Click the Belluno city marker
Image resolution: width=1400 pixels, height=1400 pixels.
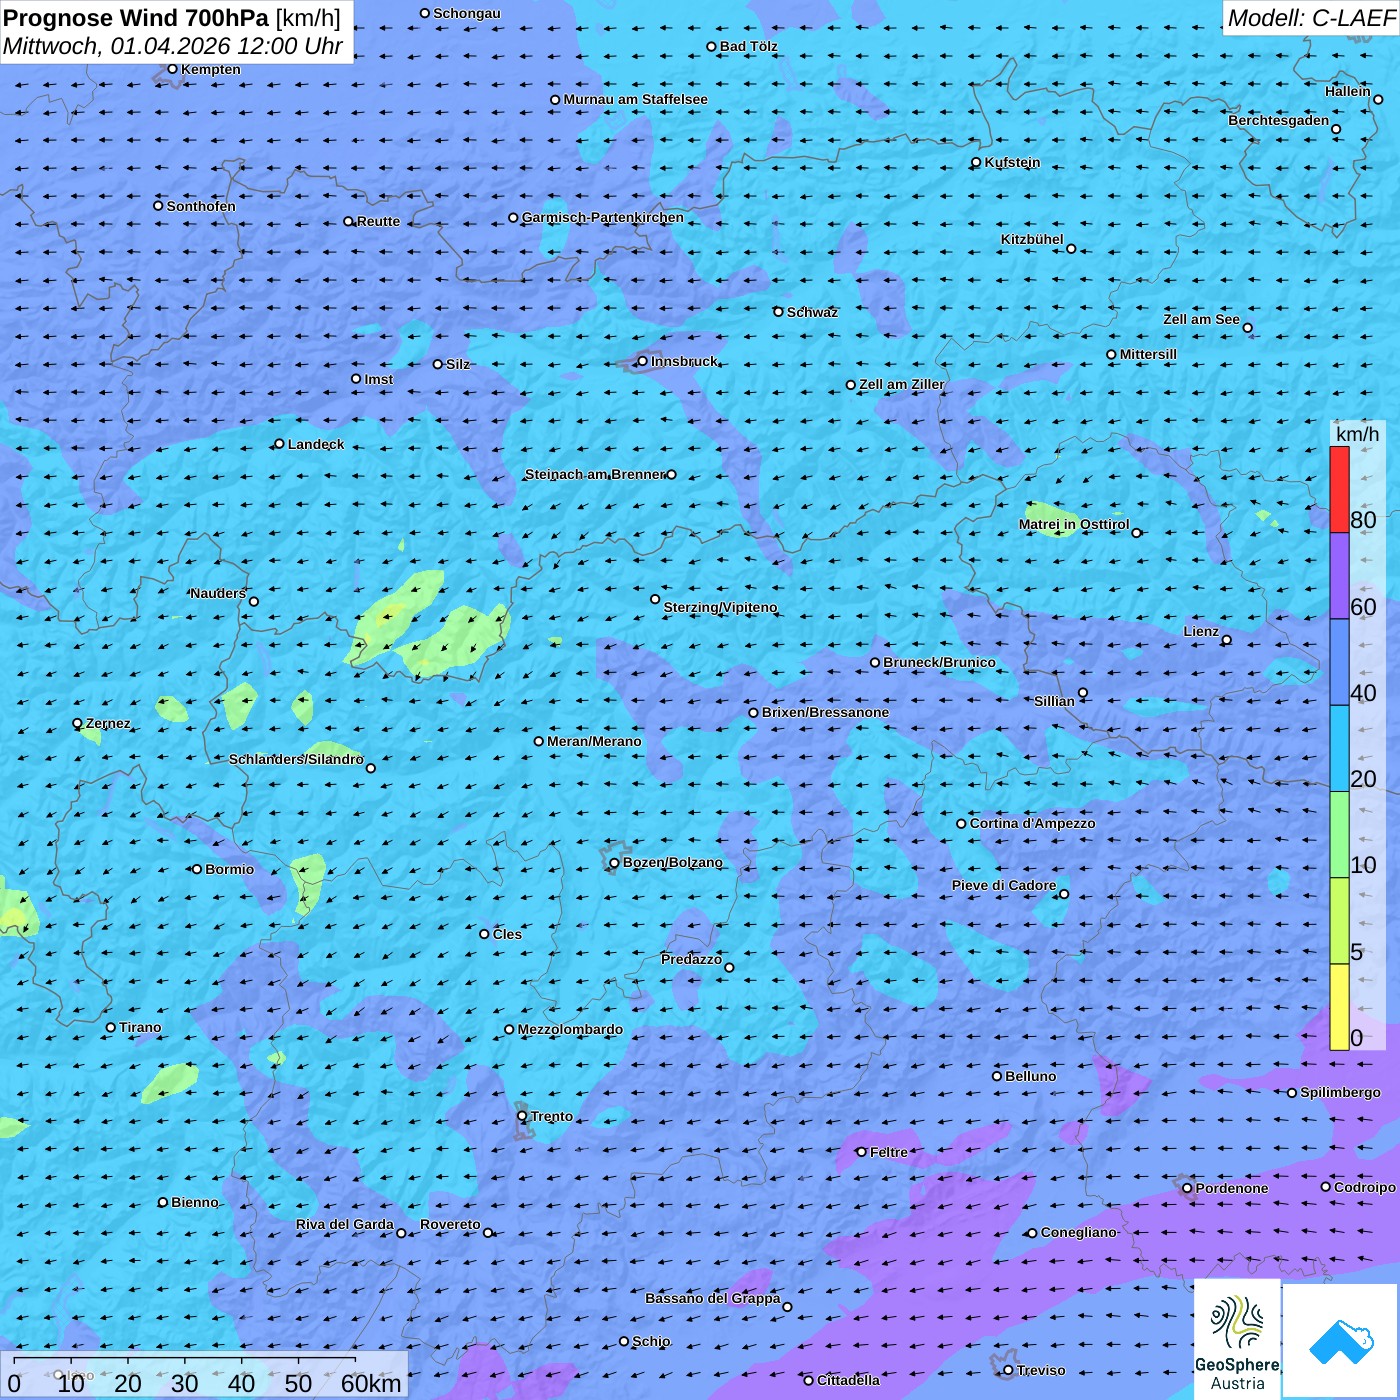click(x=997, y=1076)
